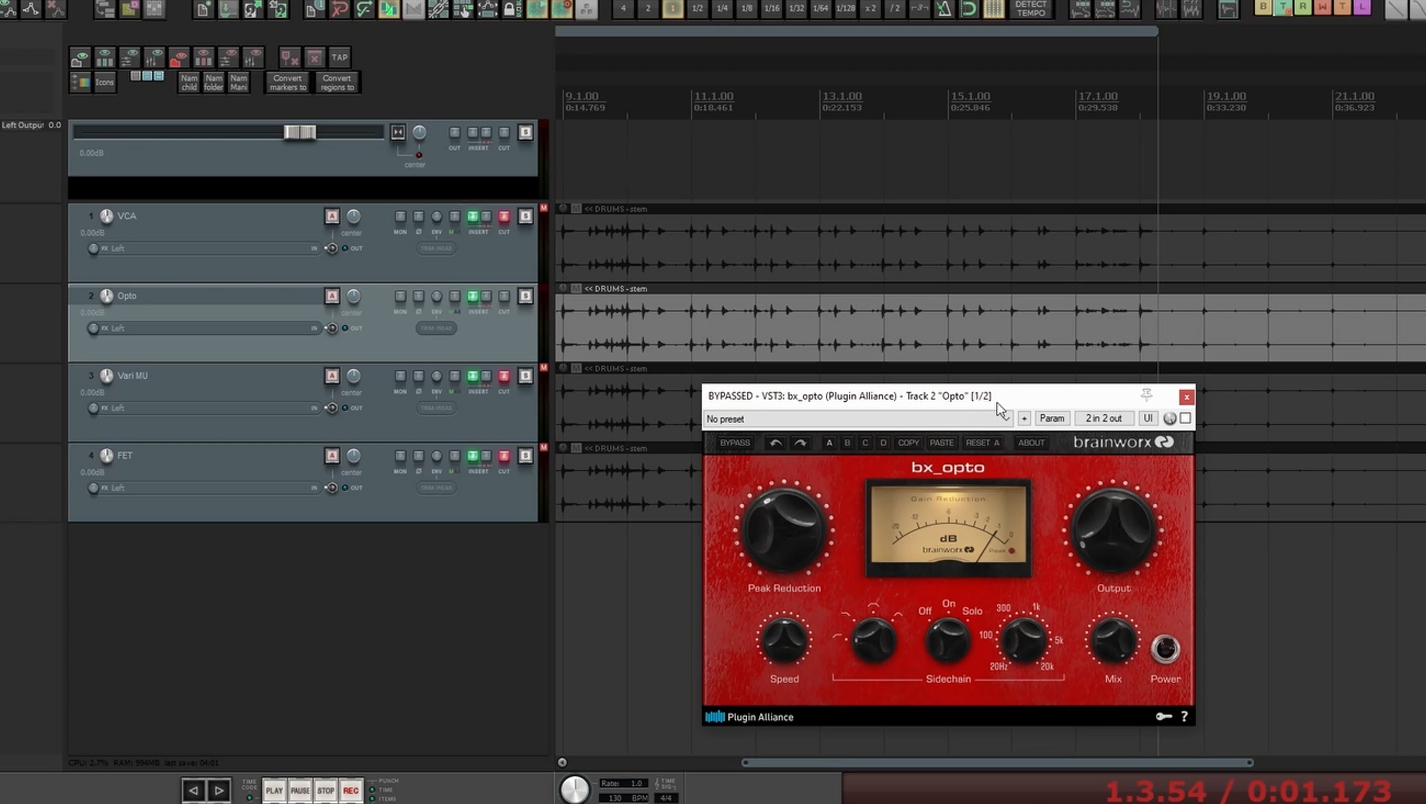Click the new project document icon

203,9
